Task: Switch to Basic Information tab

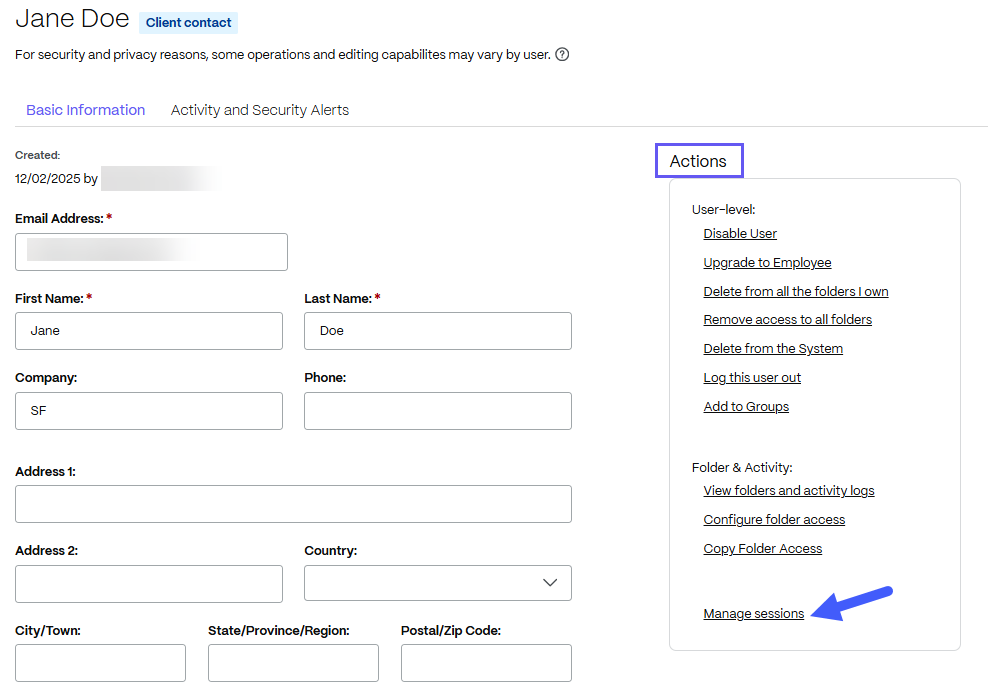Action: point(85,110)
